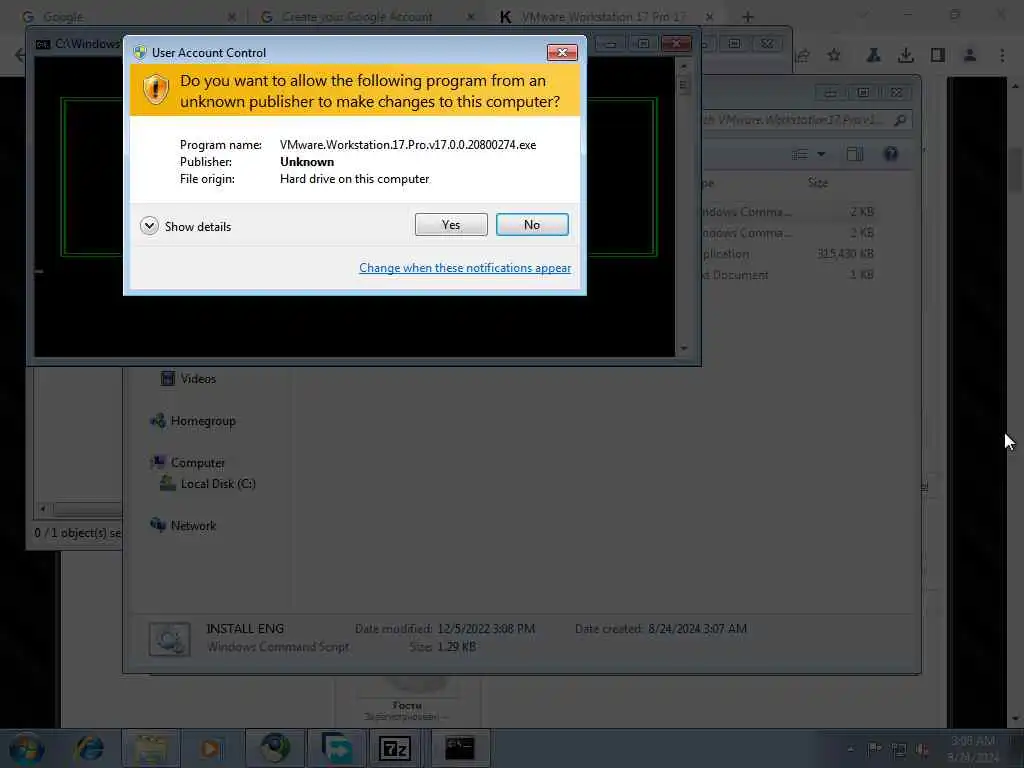Select Videos in the Explorer navigation pane
Image resolution: width=1024 pixels, height=768 pixels.
click(x=198, y=379)
